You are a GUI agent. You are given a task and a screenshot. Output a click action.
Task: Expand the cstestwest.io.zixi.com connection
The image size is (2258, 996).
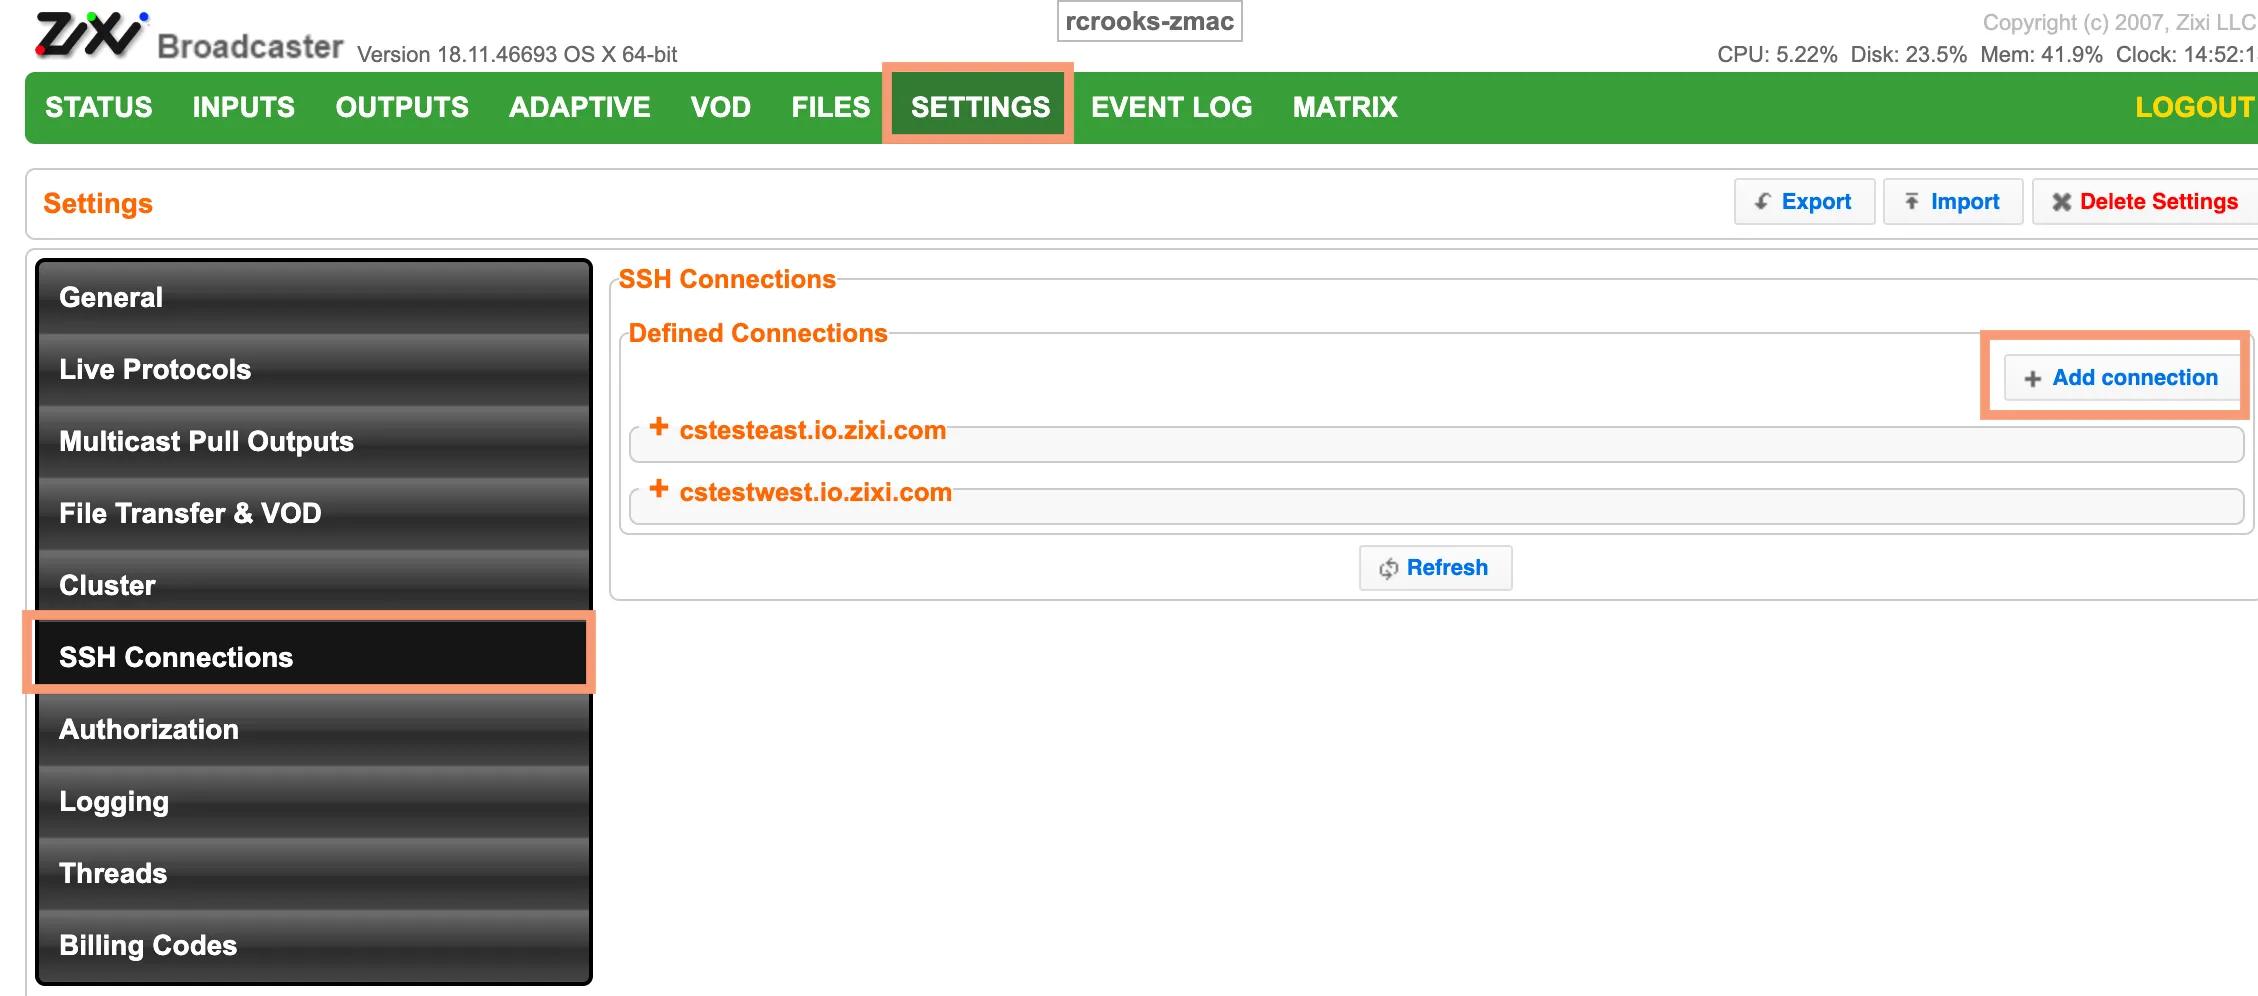pos(659,489)
